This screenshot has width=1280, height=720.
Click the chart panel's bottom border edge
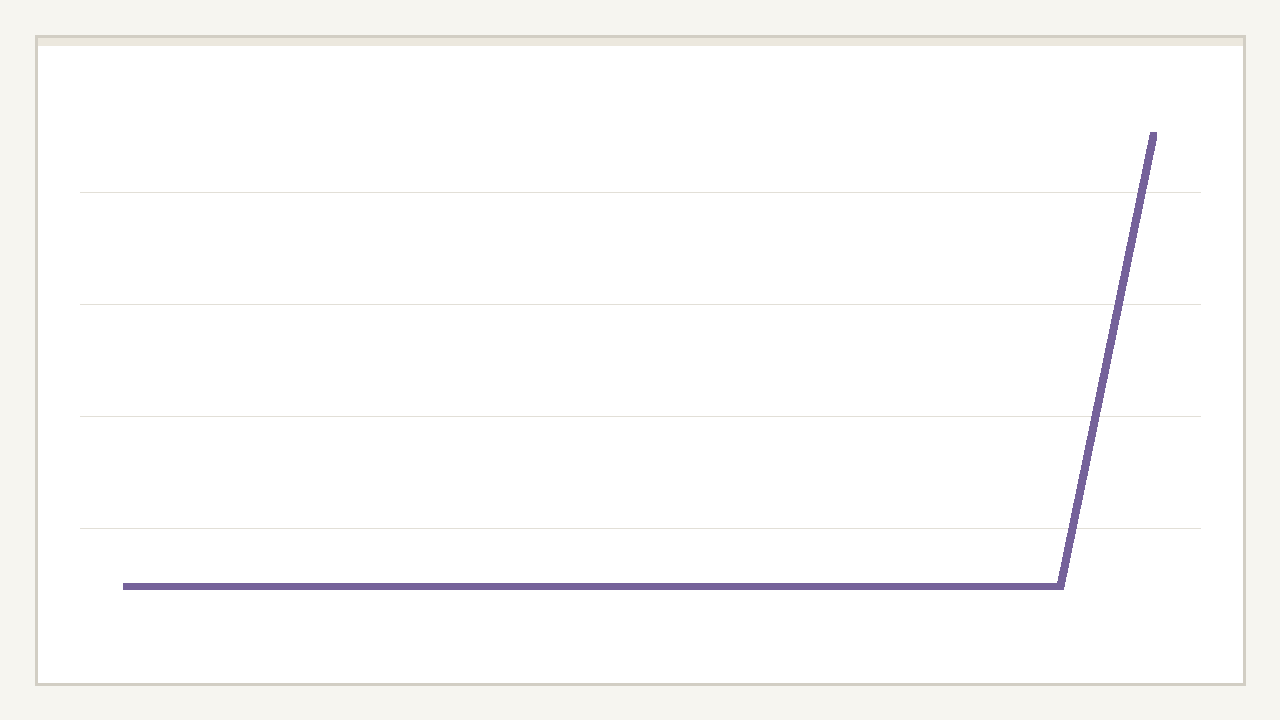pos(640,684)
